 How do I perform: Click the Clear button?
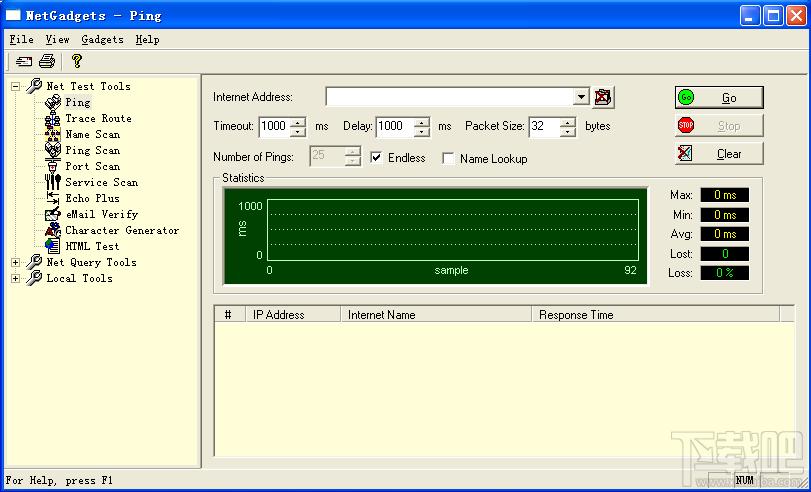719,154
